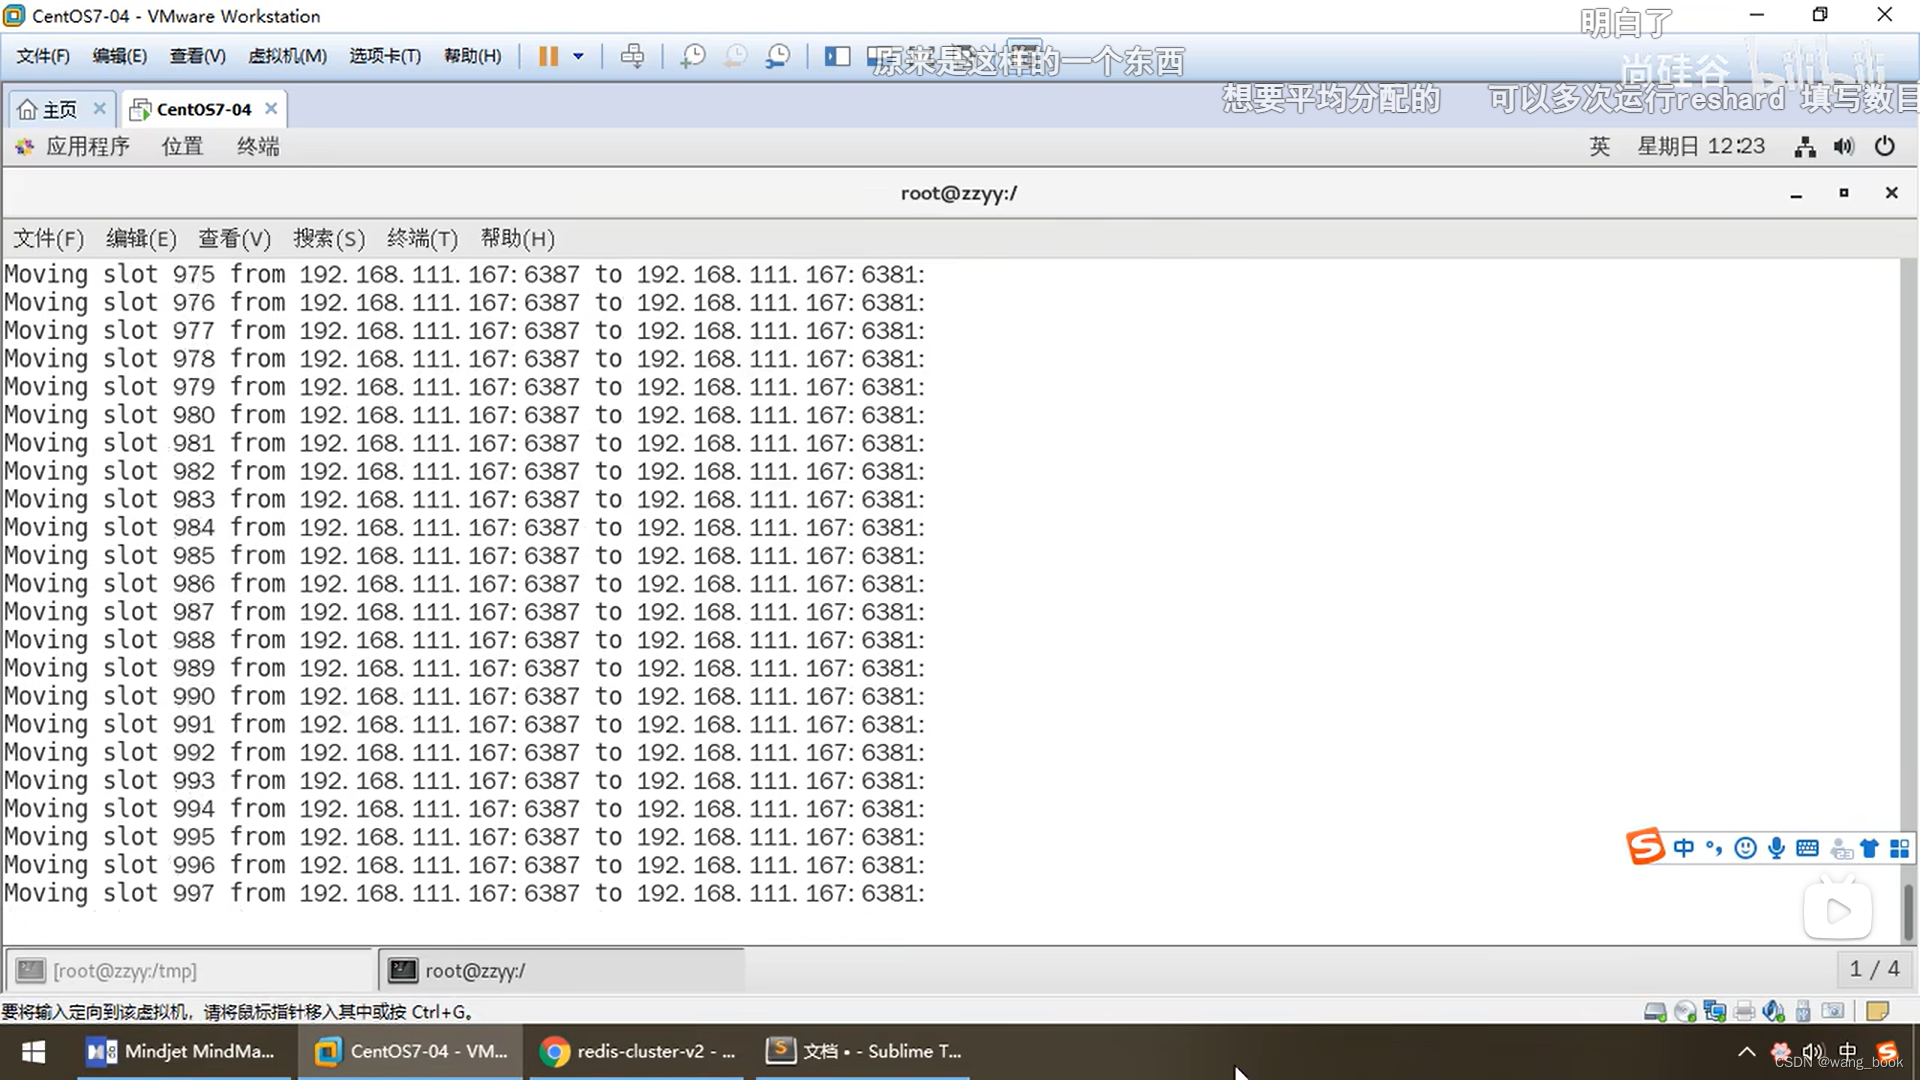Click the send Ctrl+Alt+Del icon
1920x1080 pixels.
(x=632, y=56)
